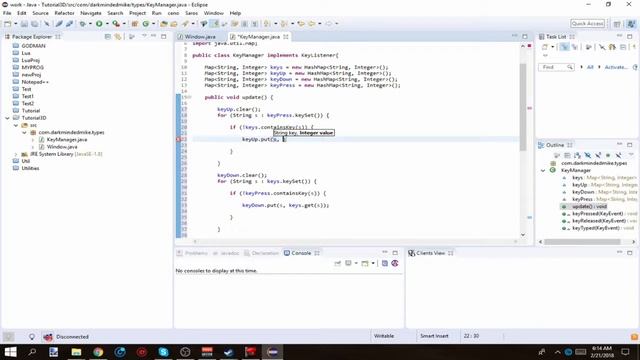Click Collapse All in Package Explorer
640x360 pixels.
pos(108,37)
